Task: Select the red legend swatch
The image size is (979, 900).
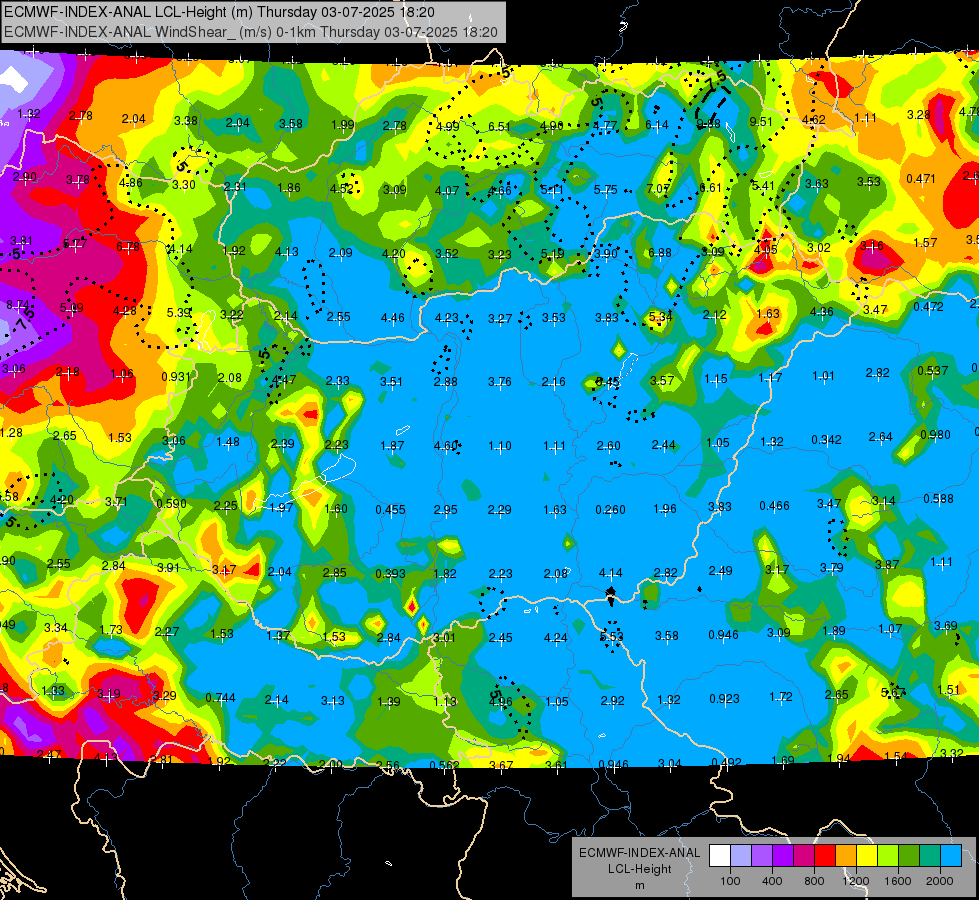Action: pyautogui.click(x=825, y=856)
